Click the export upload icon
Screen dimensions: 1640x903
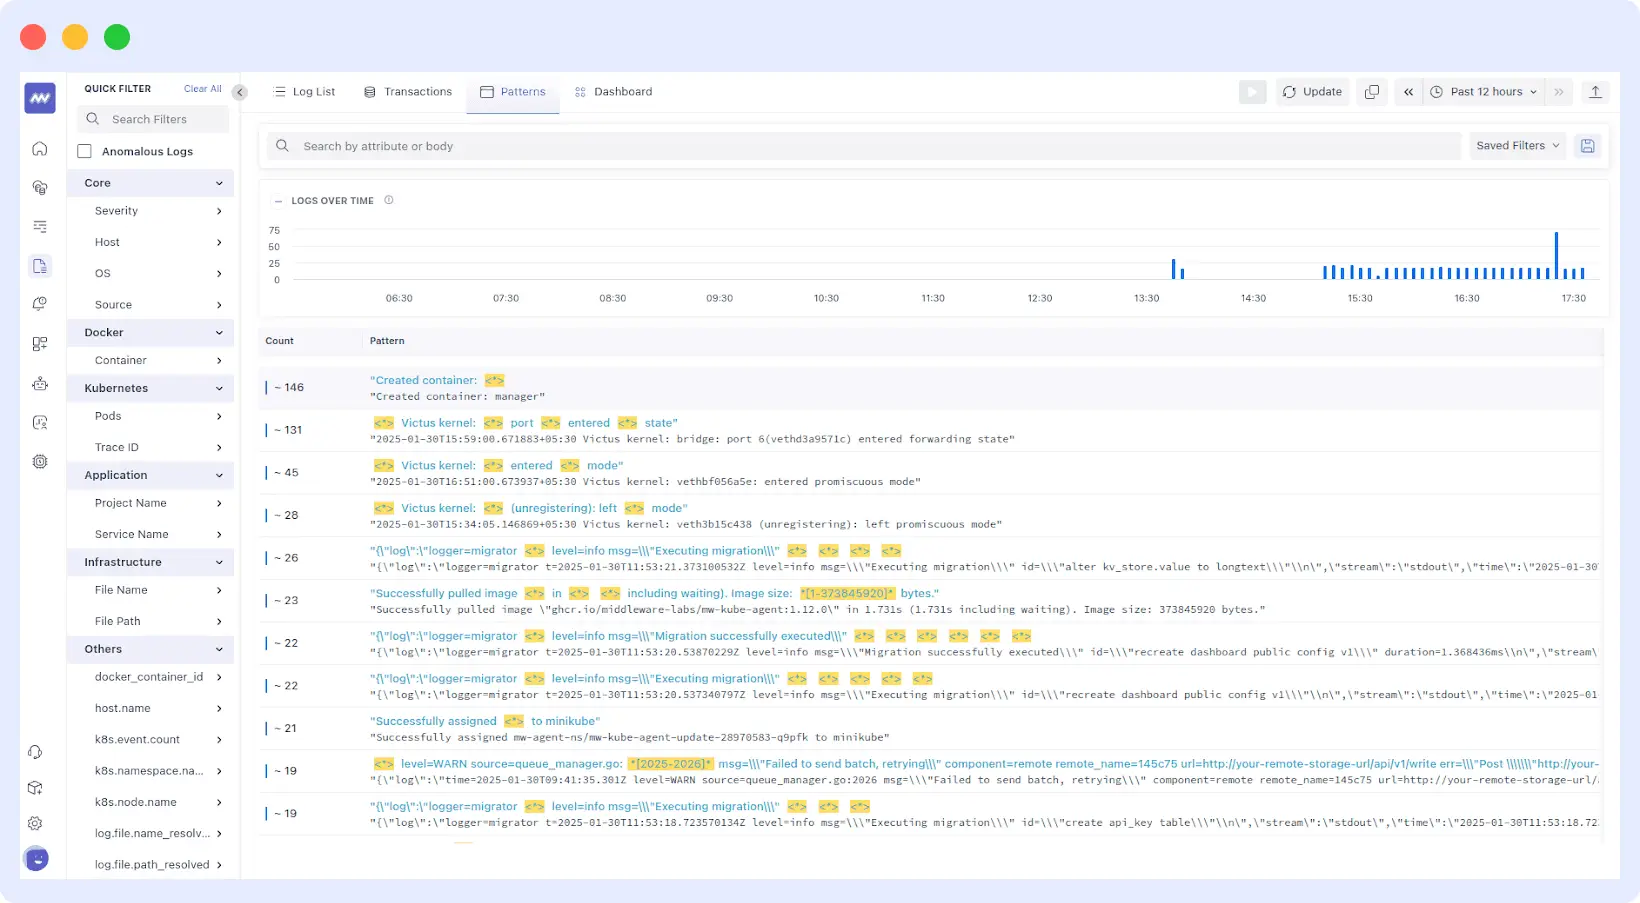(x=1595, y=92)
